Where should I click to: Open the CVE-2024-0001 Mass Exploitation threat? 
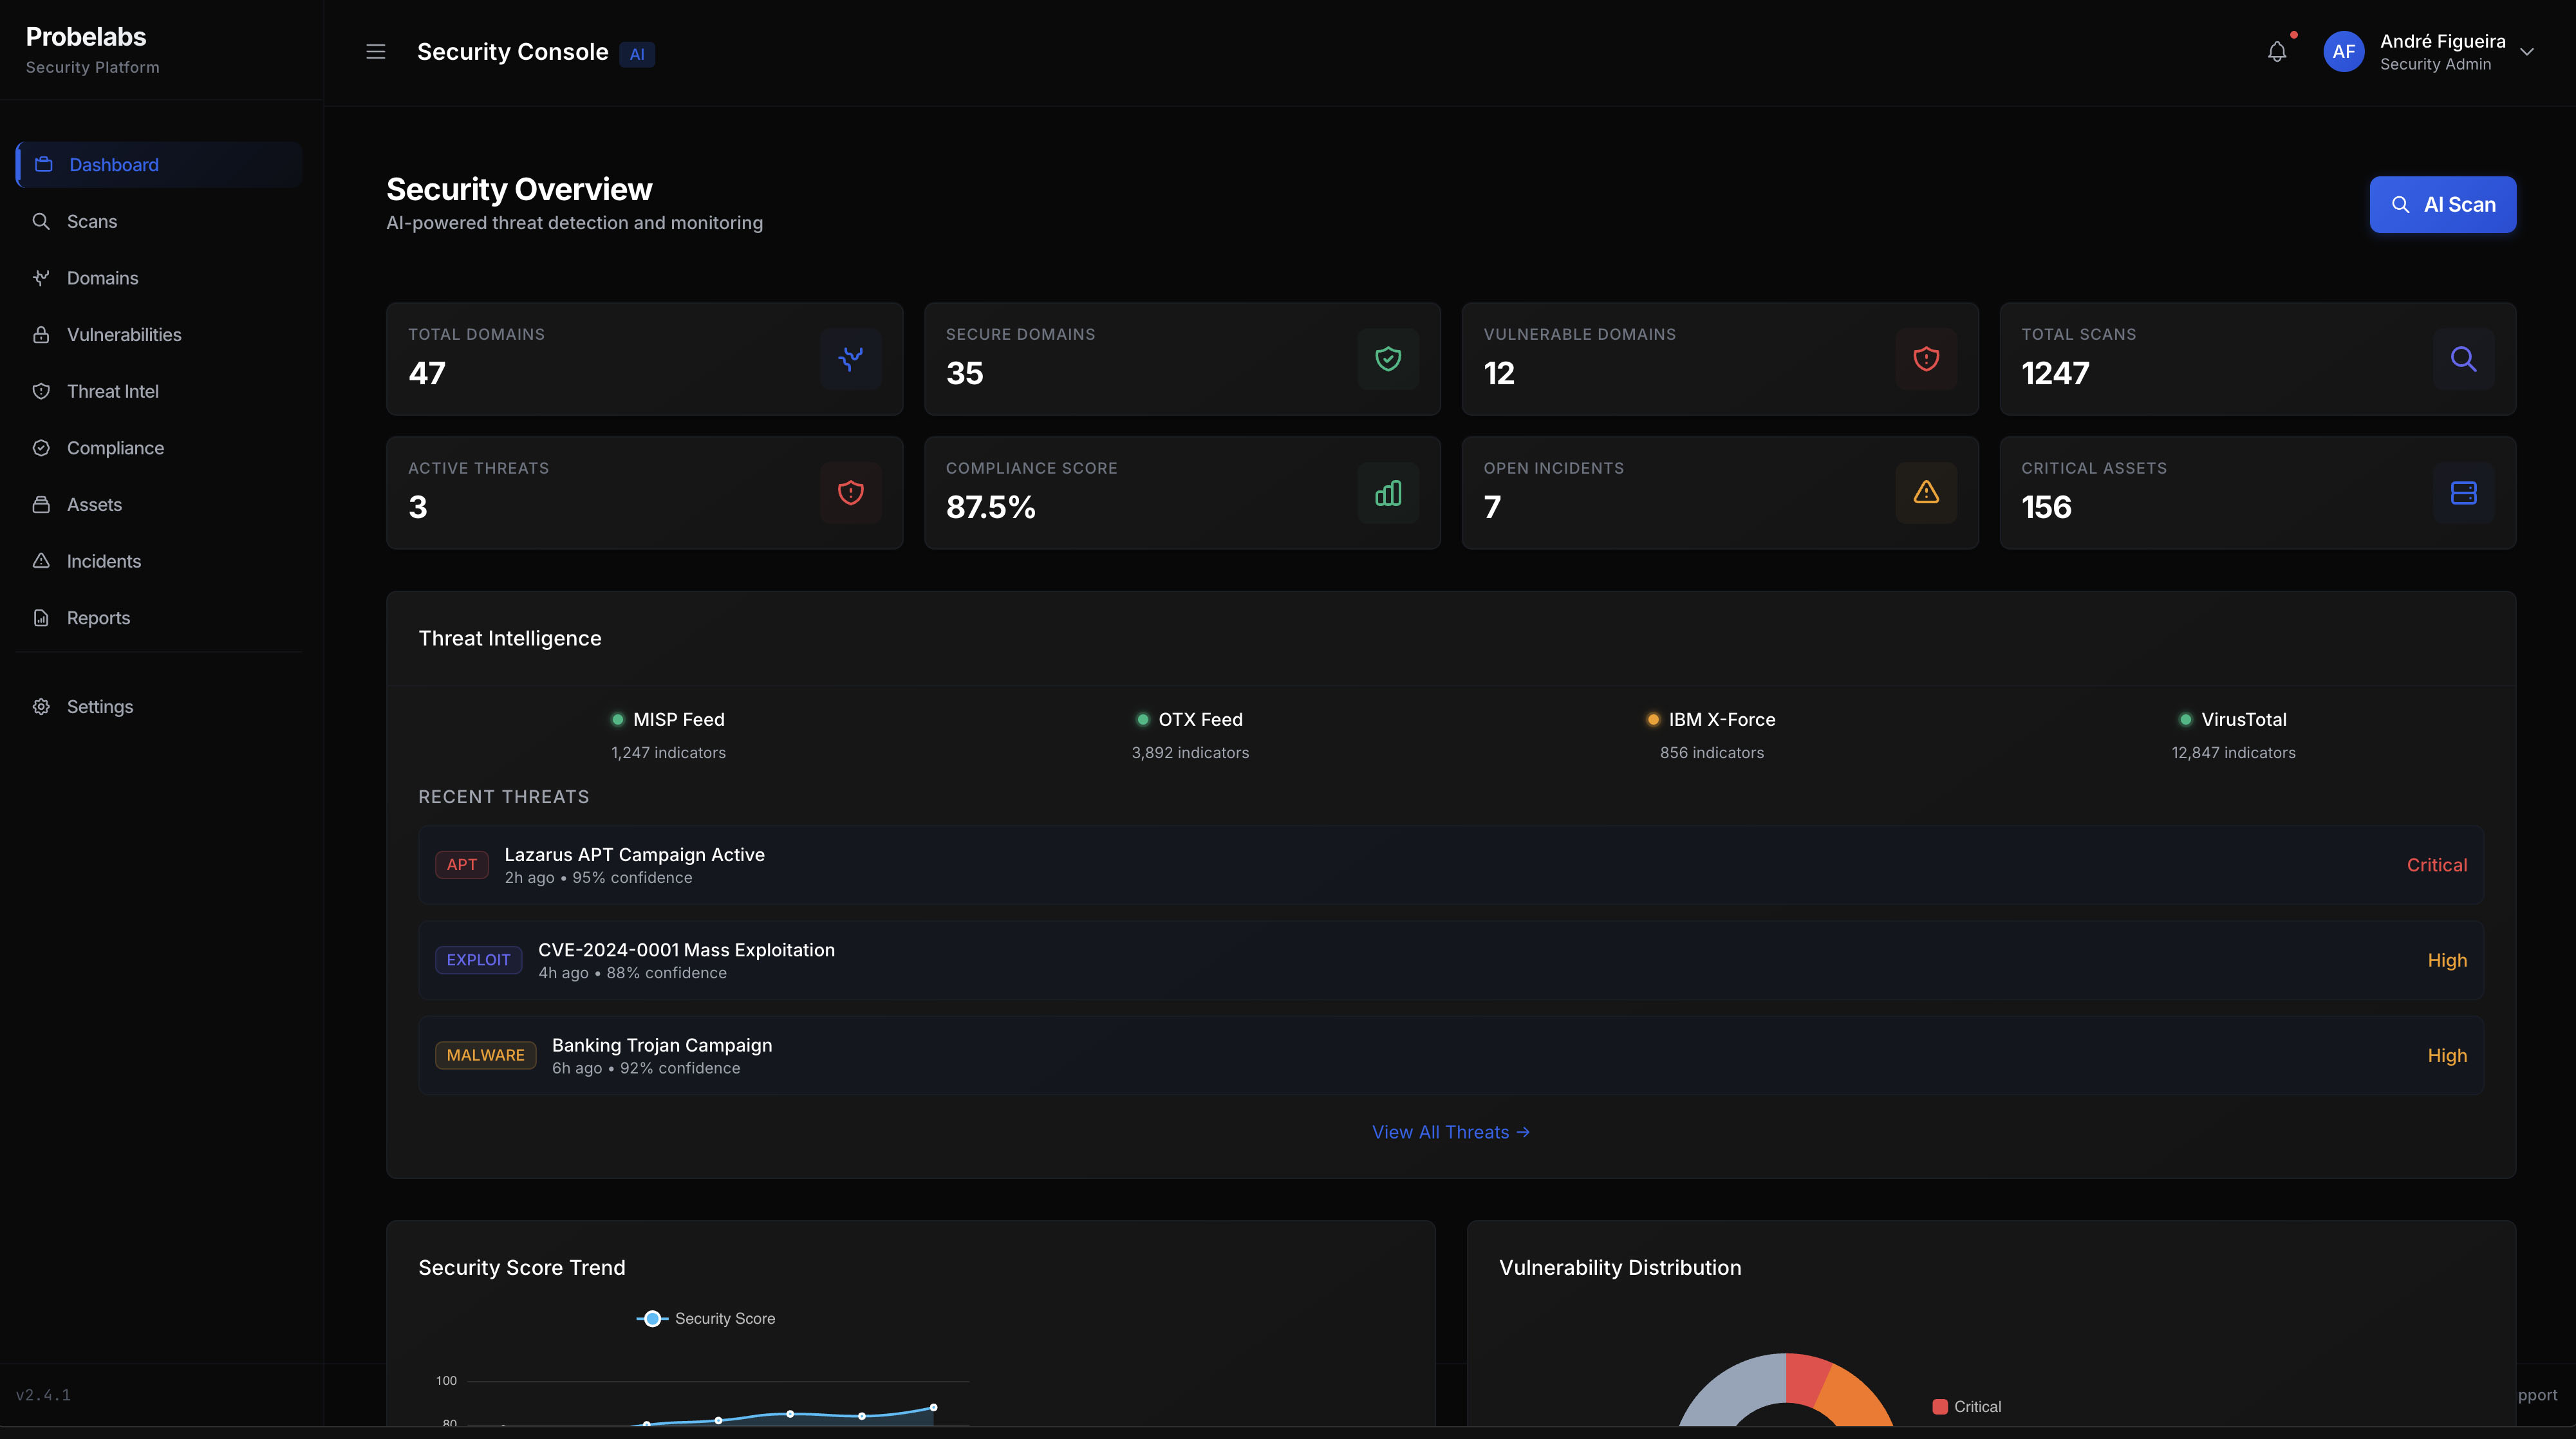tap(1451, 960)
